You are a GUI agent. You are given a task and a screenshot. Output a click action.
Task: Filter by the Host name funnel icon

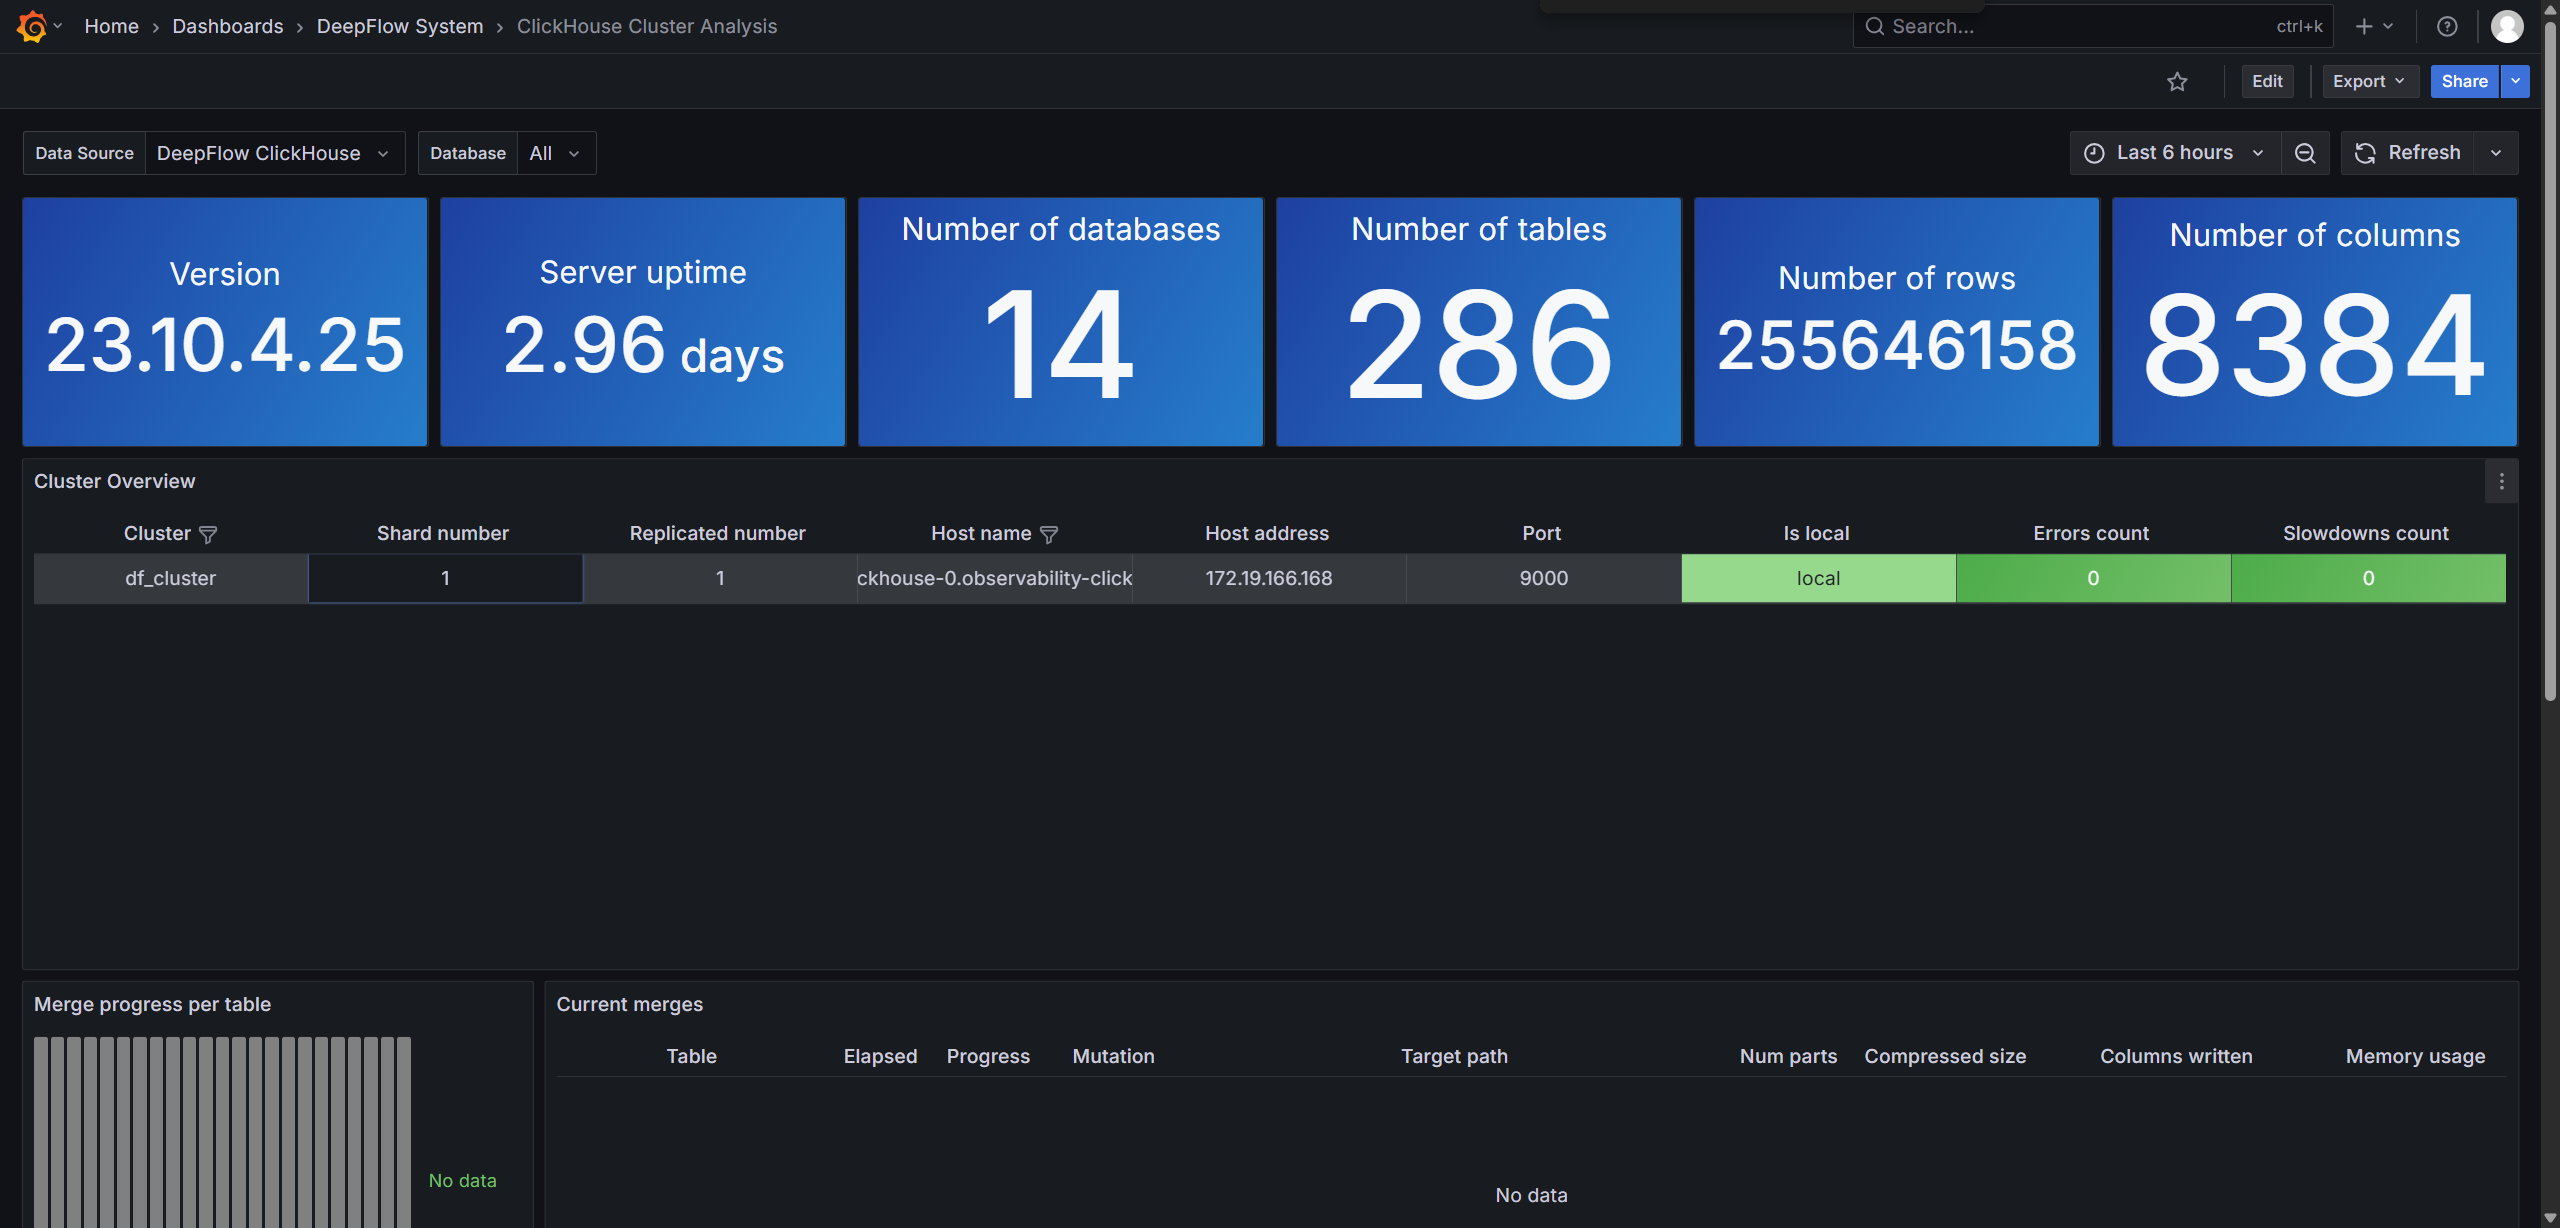pyautogui.click(x=1049, y=534)
